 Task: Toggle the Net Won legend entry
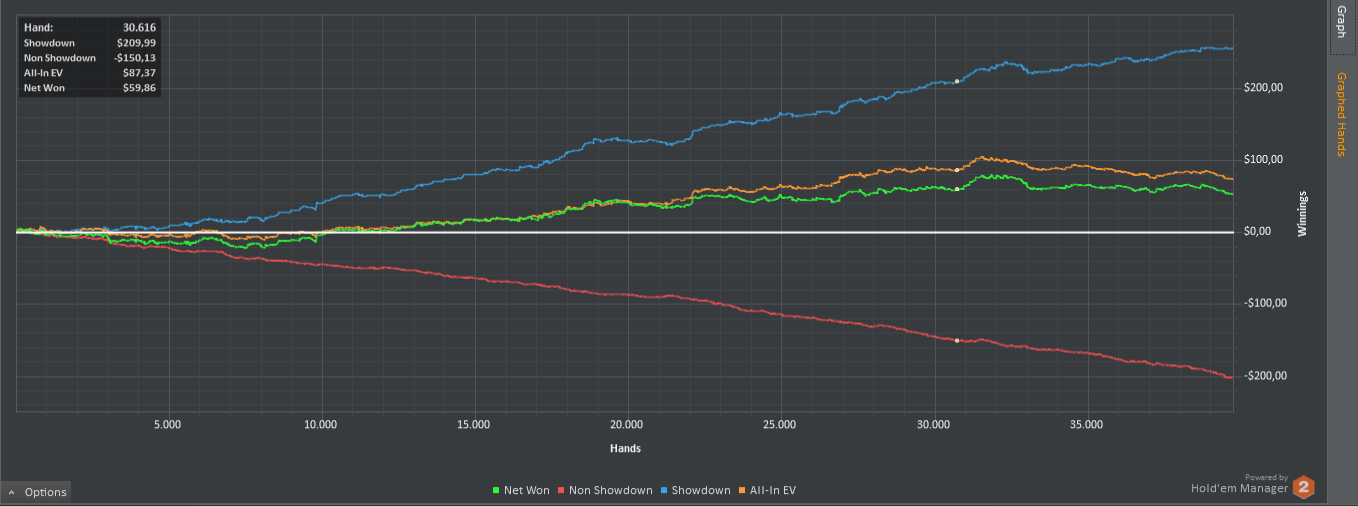click(x=521, y=490)
